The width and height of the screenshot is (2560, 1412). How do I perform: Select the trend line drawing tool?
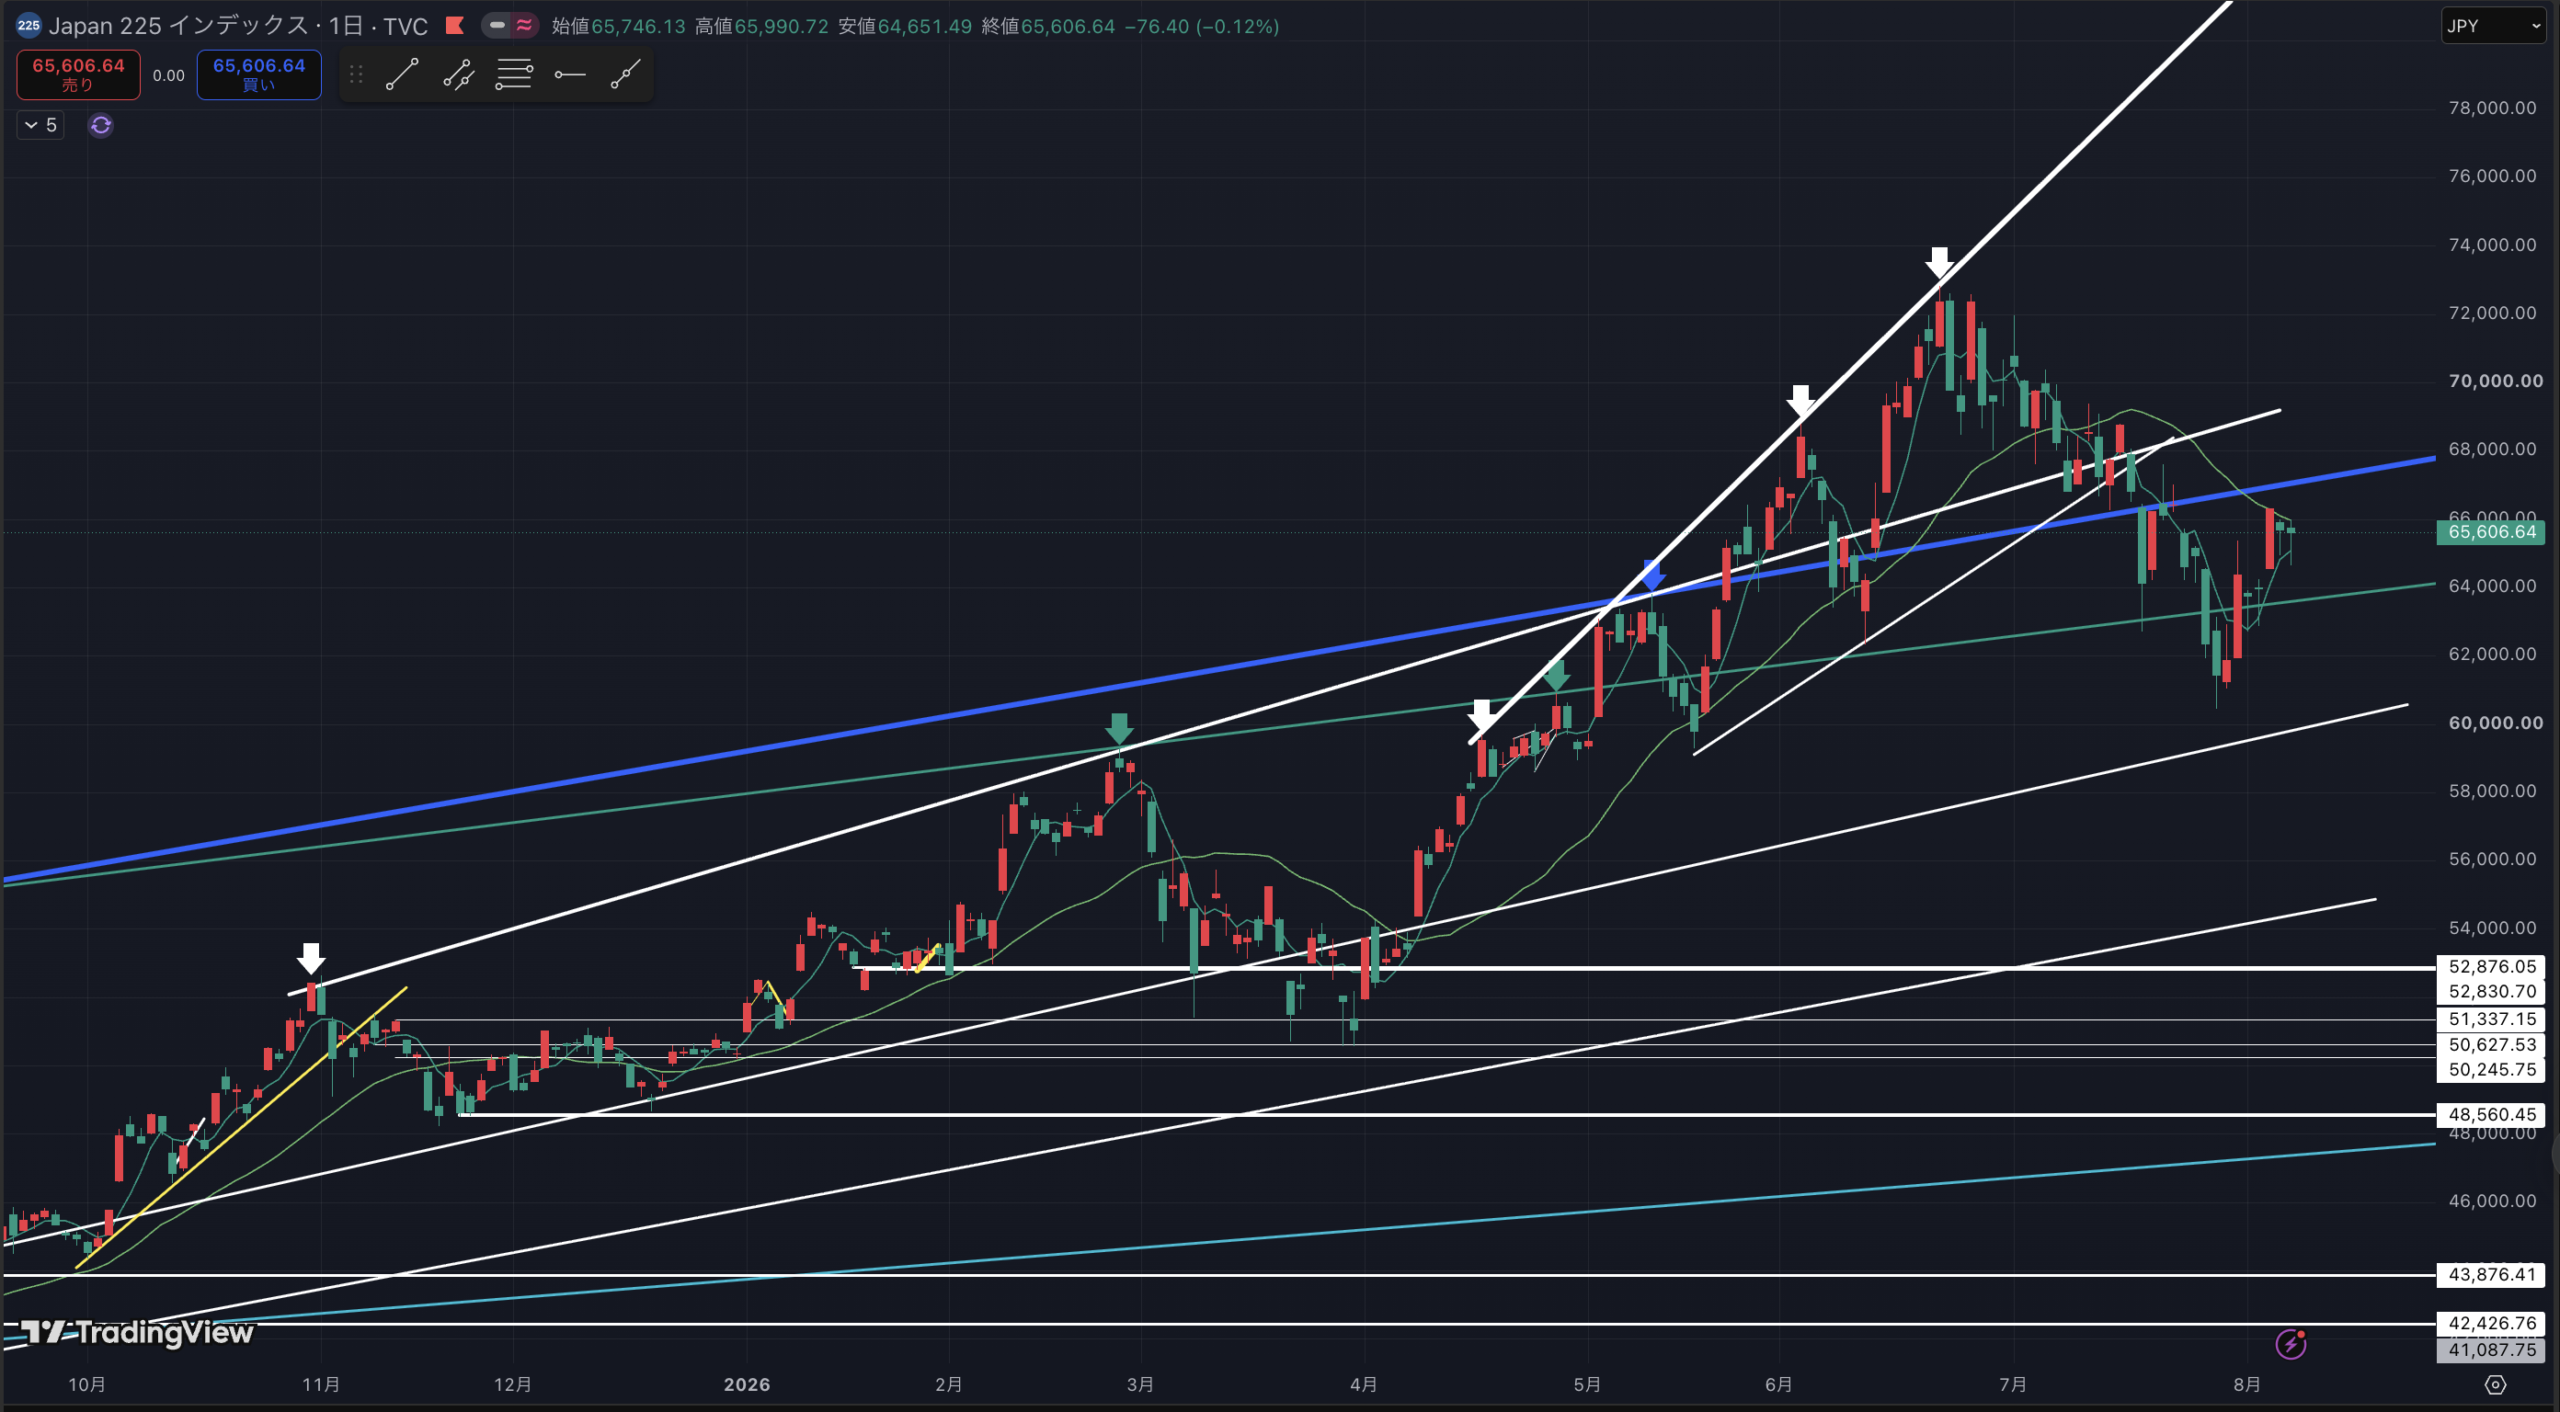pos(402,75)
